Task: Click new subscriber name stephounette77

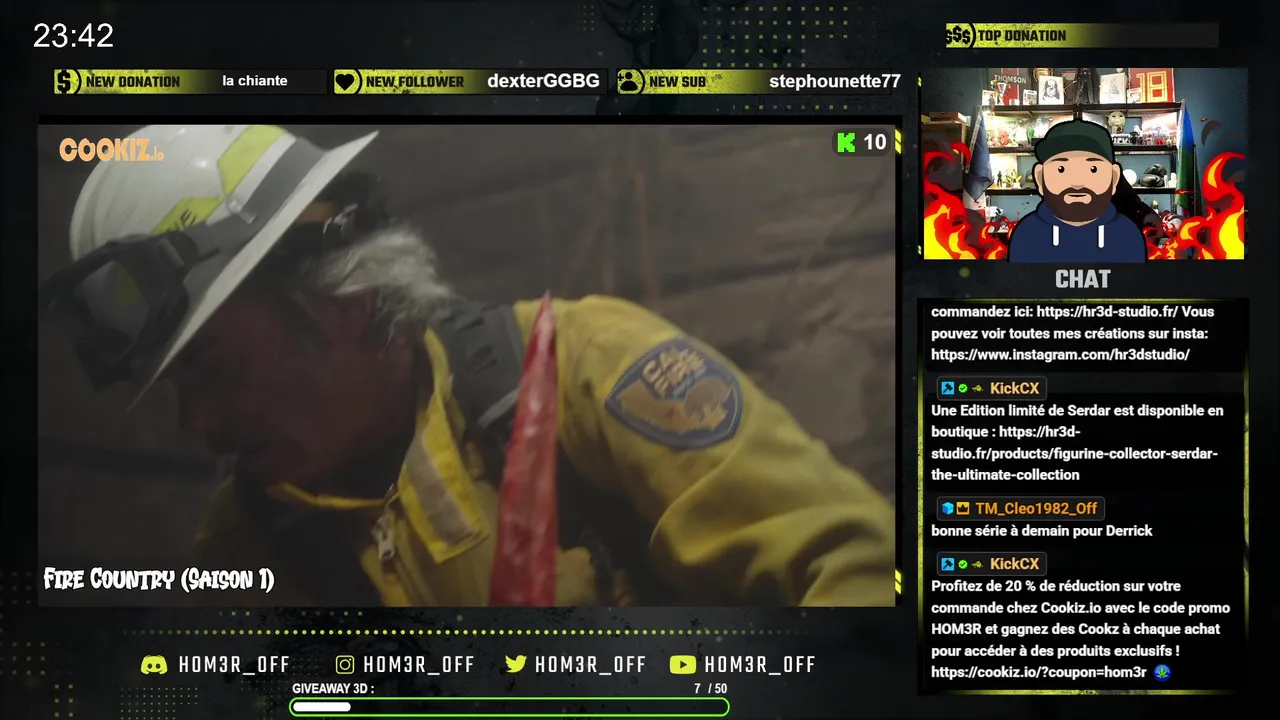Action: pyautogui.click(x=835, y=81)
